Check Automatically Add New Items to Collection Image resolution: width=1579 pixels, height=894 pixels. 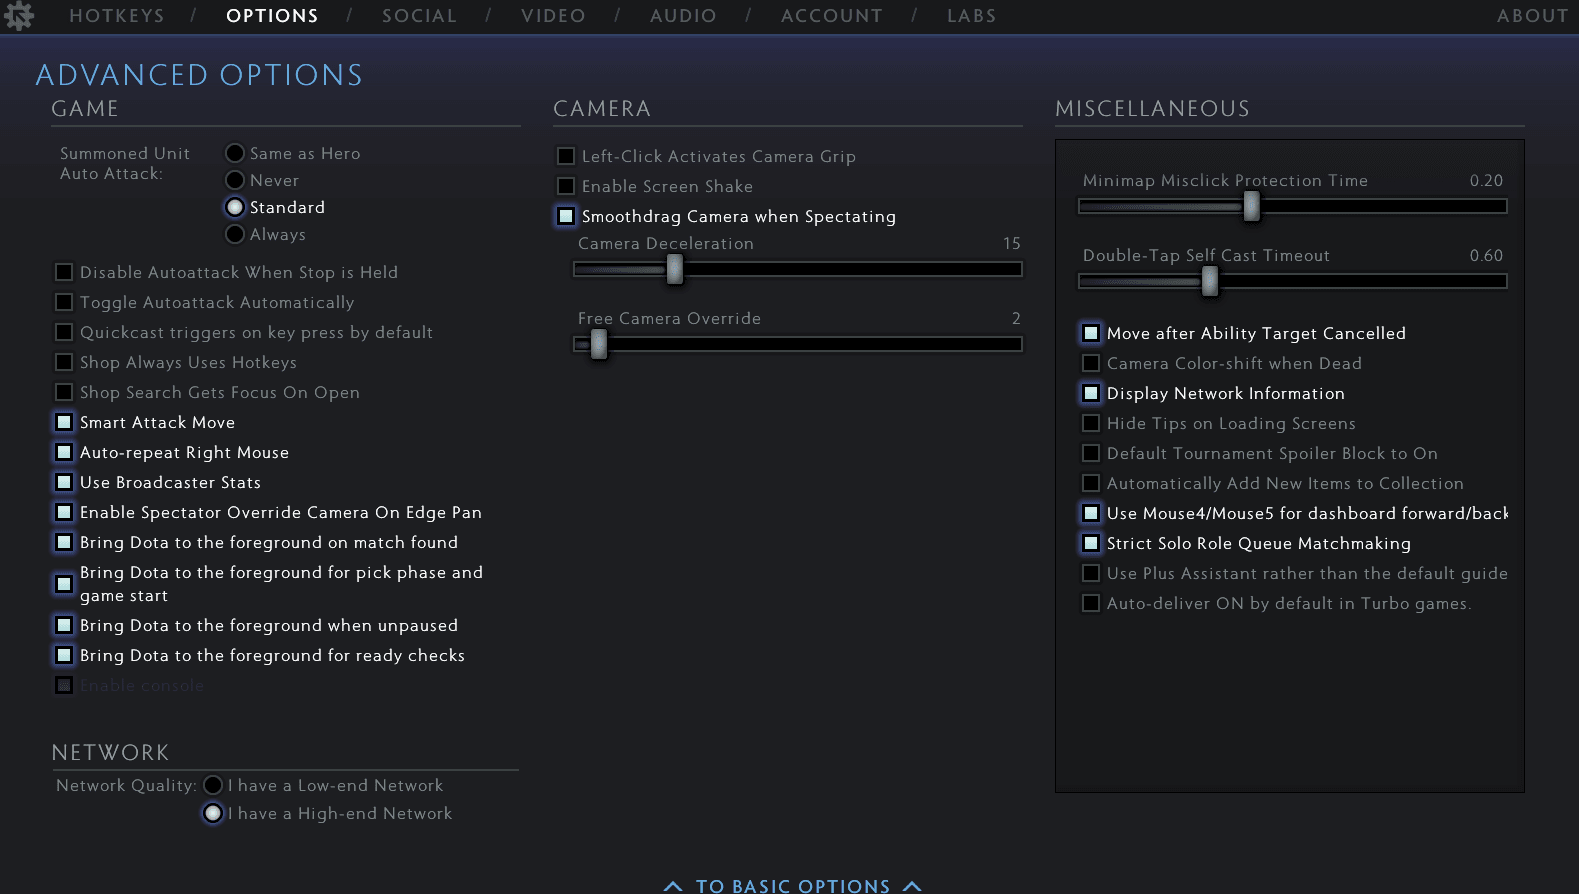click(1091, 483)
